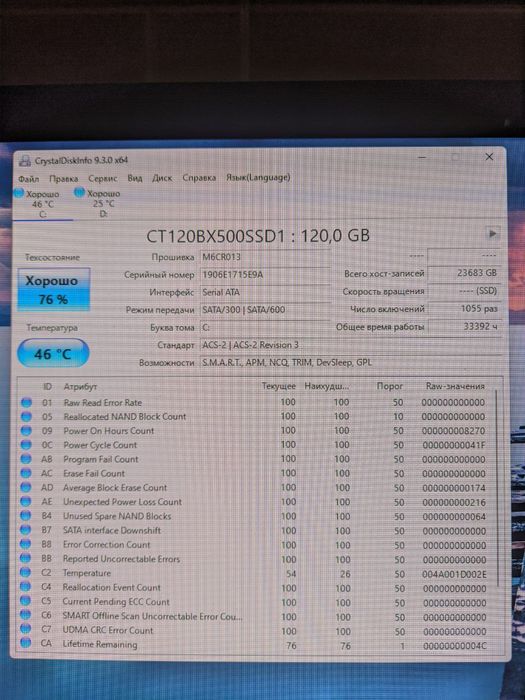Select the Raw Read Error Rate text
The height and width of the screenshot is (700, 525).
[x=103, y=403]
